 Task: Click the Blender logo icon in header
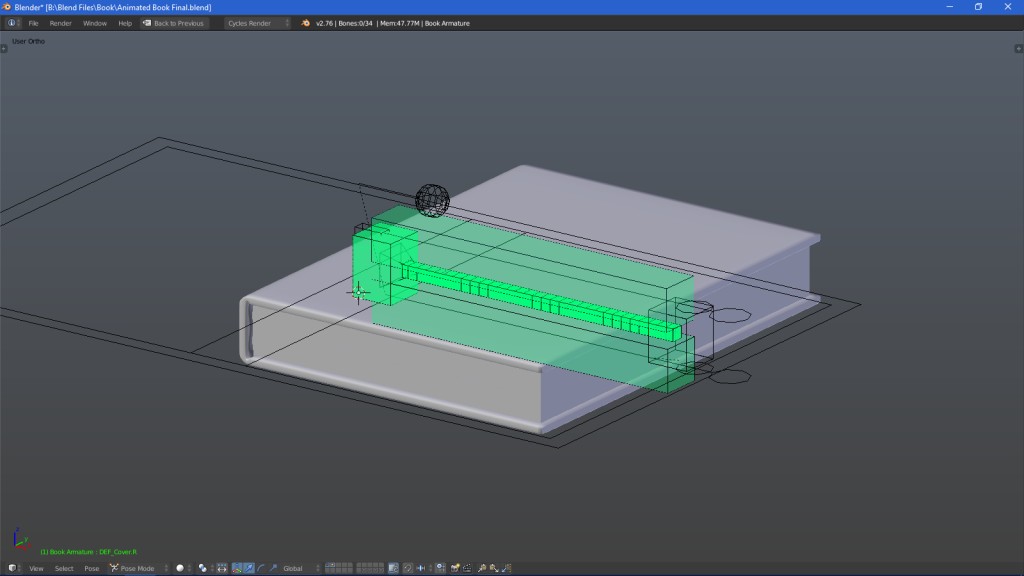305,23
